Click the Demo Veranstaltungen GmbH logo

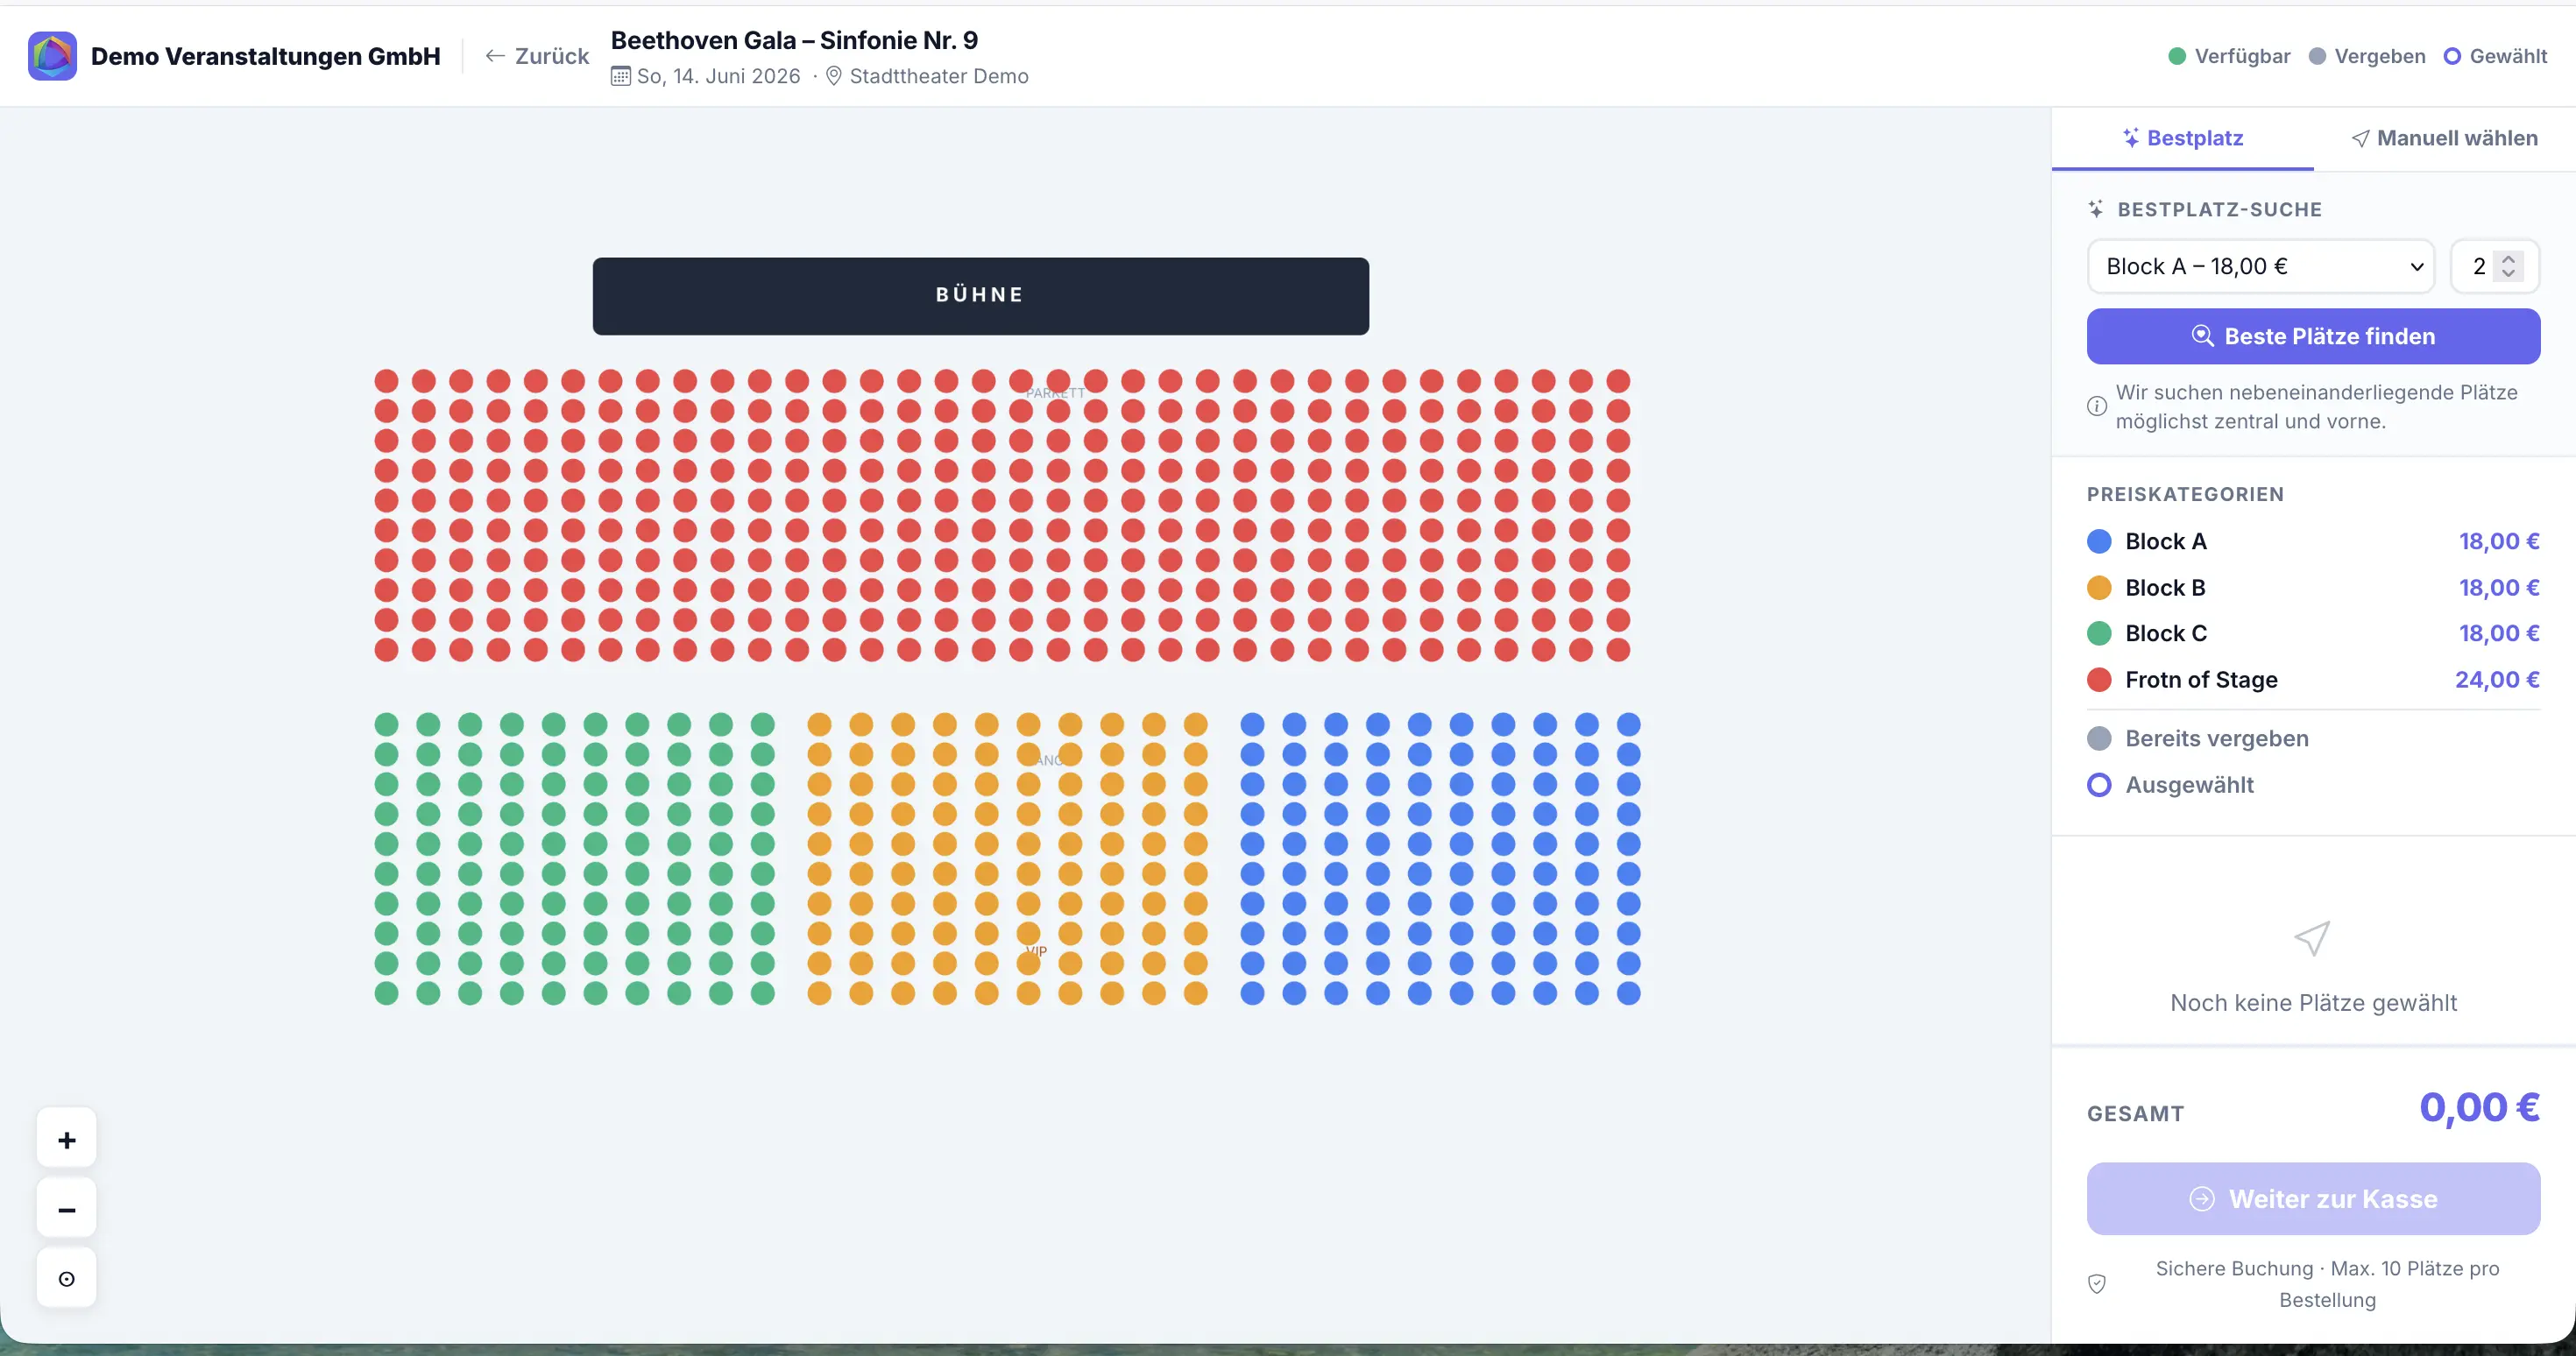coord(52,56)
